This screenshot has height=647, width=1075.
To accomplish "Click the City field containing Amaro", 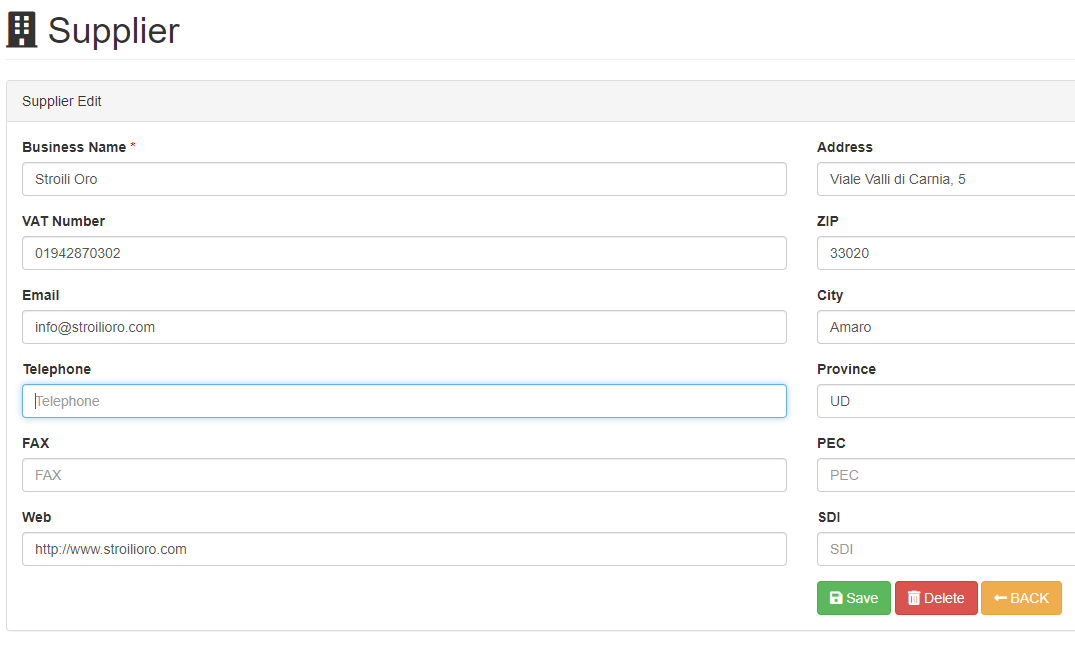I will click(x=946, y=327).
